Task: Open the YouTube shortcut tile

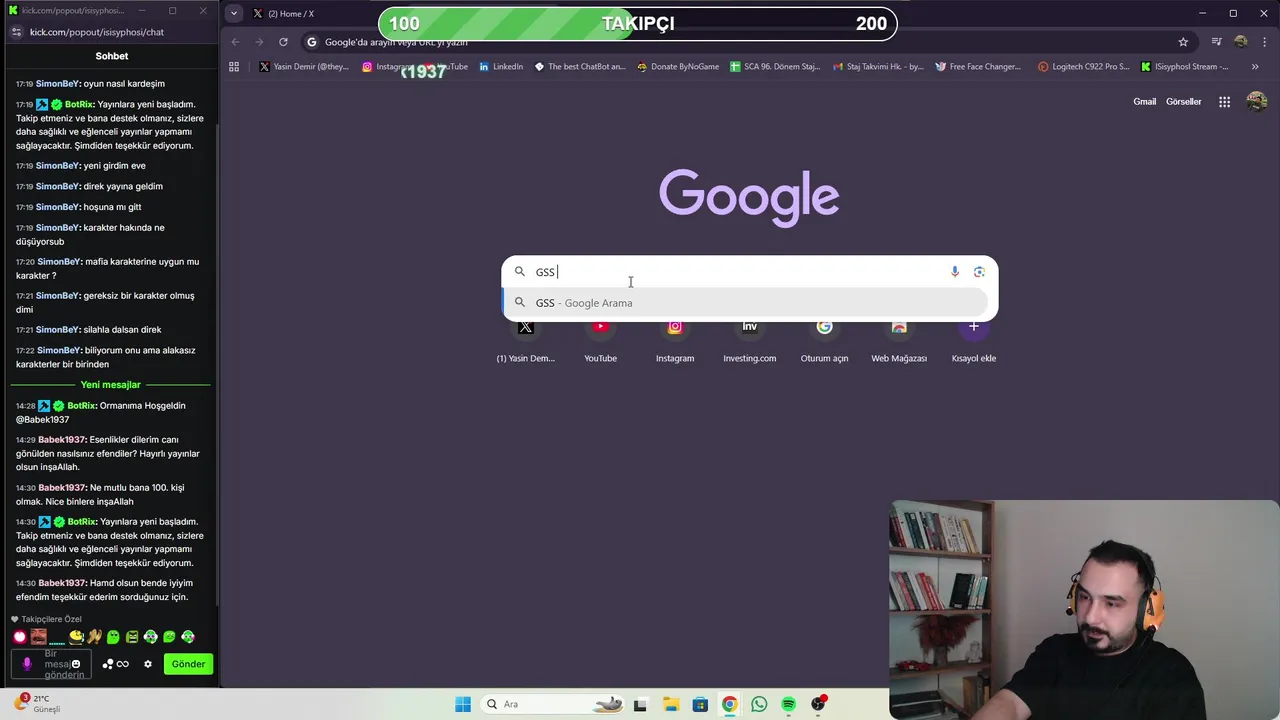Action: (x=600, y=340)
